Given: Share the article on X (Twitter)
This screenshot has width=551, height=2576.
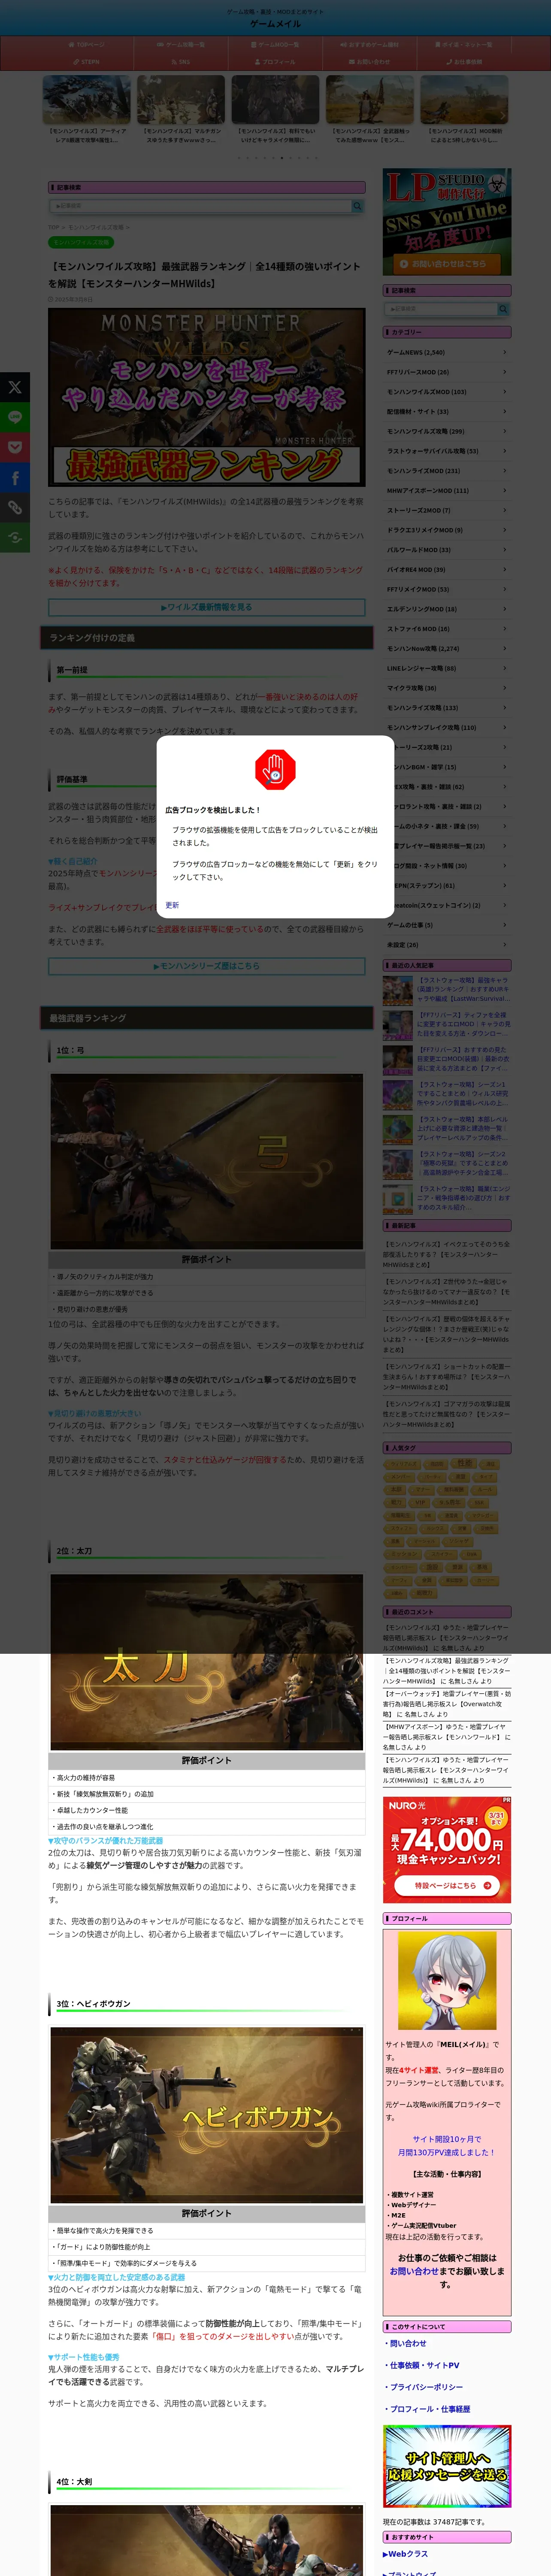Looking at the screenshot, I should click(15, 387).
